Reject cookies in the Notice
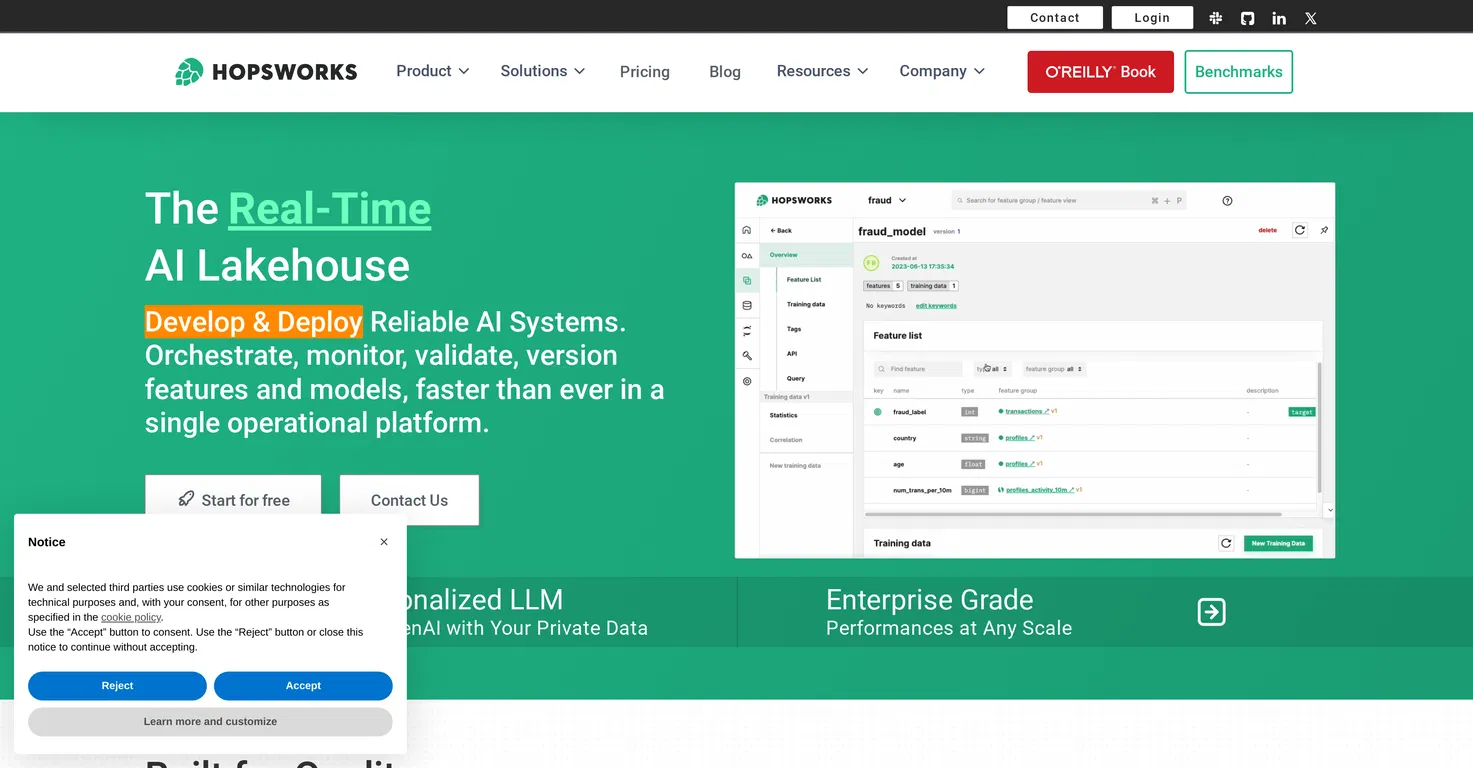Screen dimensions: 1473x768 (117, 686)
